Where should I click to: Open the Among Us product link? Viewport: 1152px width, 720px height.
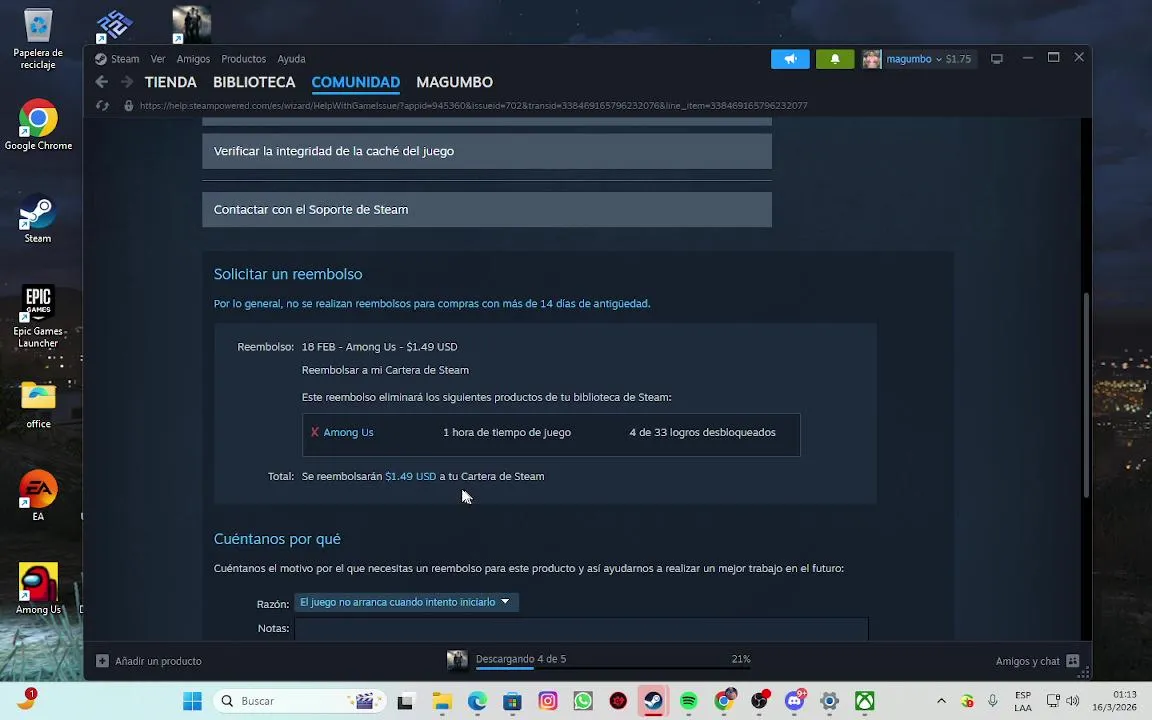click(348, 432)
